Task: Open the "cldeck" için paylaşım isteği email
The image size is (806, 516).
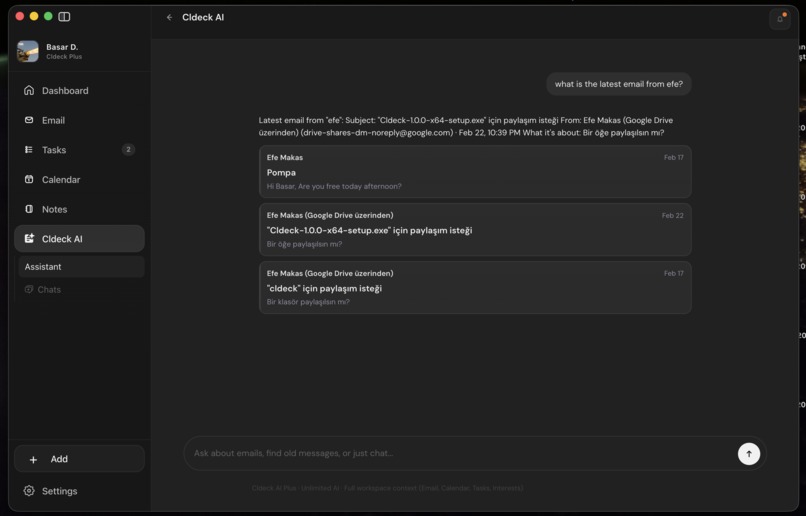Action: 475,287
